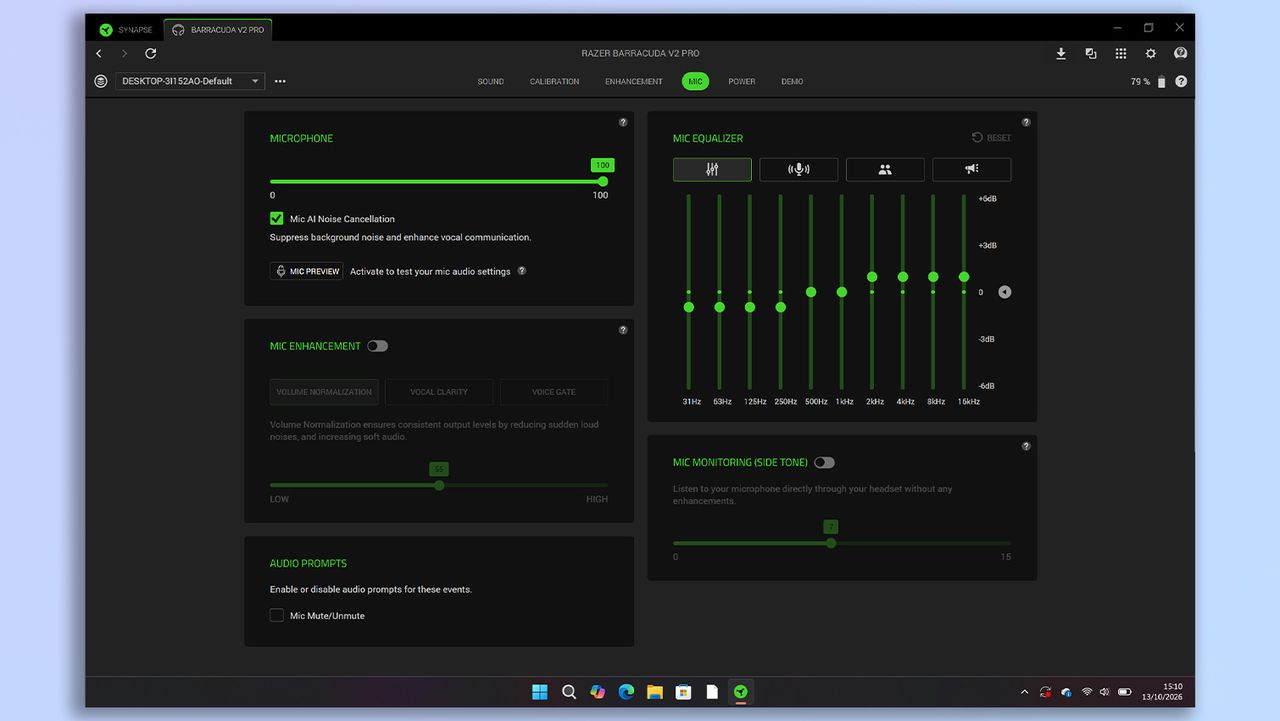Screen dimensions: 1280x721
Task: Click the 1kHz equalizer band handle
Action: (842, 292)
